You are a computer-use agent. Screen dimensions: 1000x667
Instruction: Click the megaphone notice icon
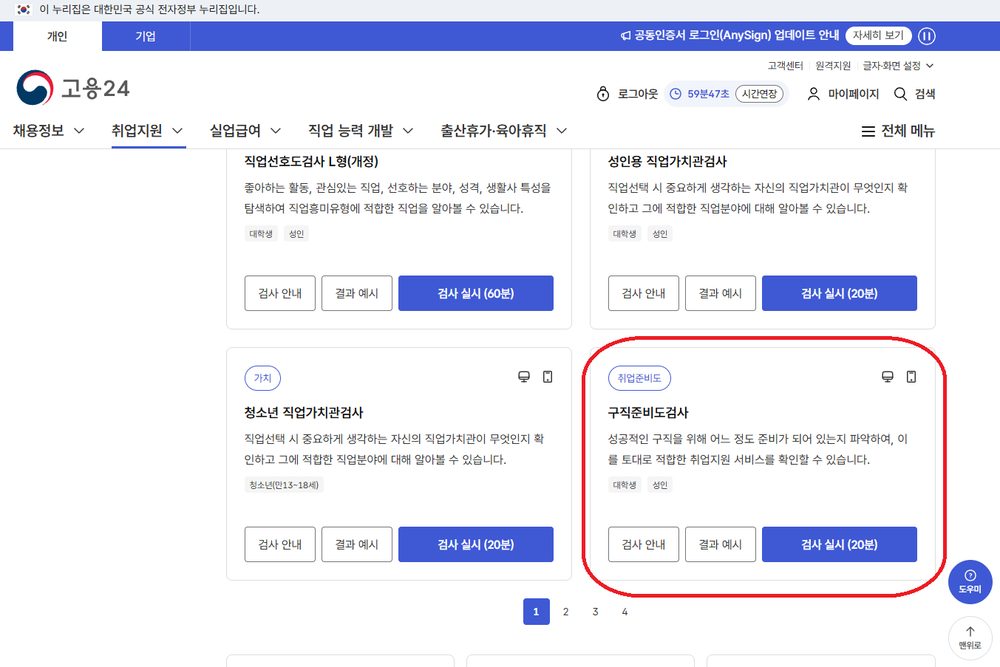[626, 36]
